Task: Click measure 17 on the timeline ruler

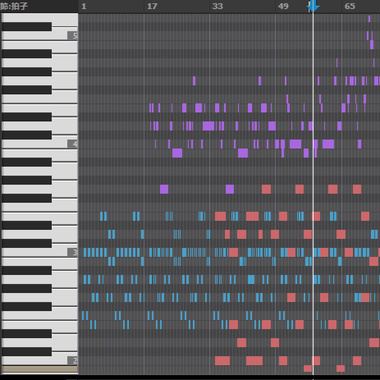Action: [x=152, y=6]
